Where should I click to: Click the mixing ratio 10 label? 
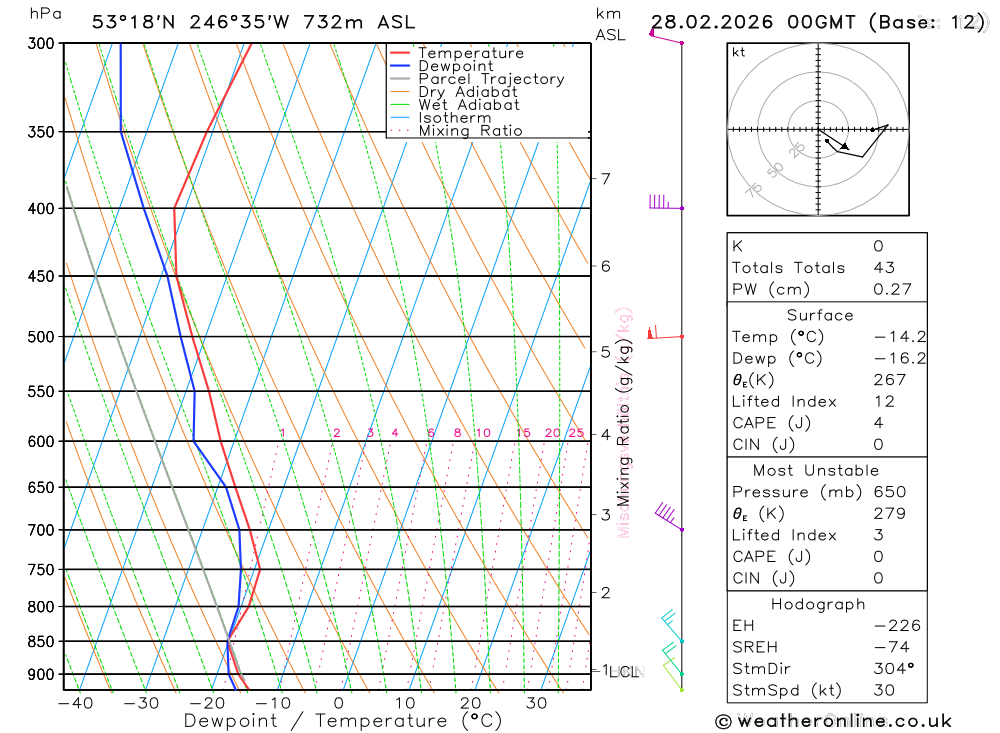point(483,433)
